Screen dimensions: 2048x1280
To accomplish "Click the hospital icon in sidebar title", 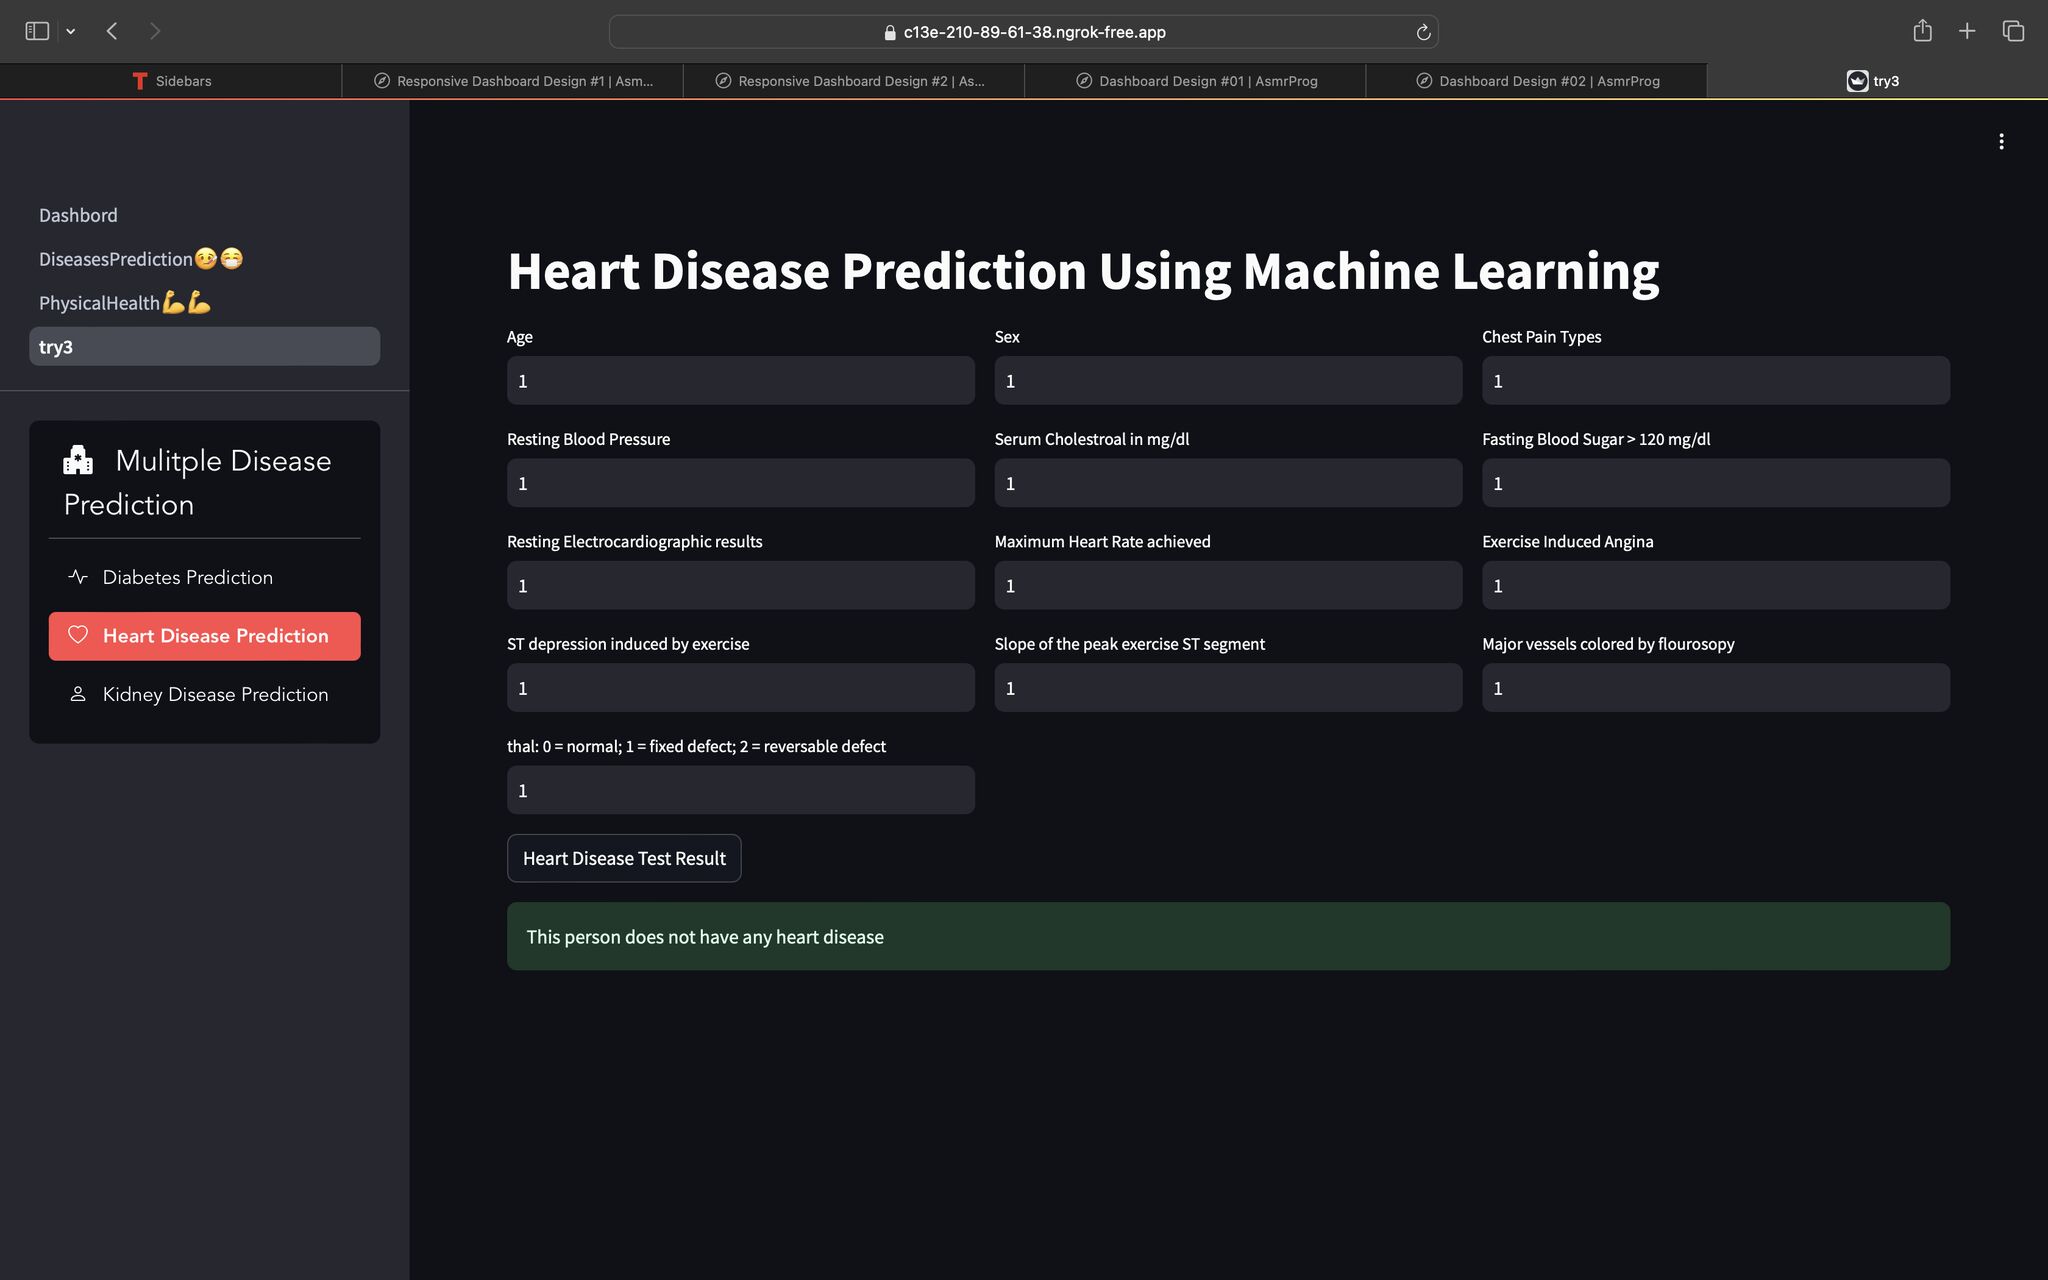I will click(x=78, y=460).
